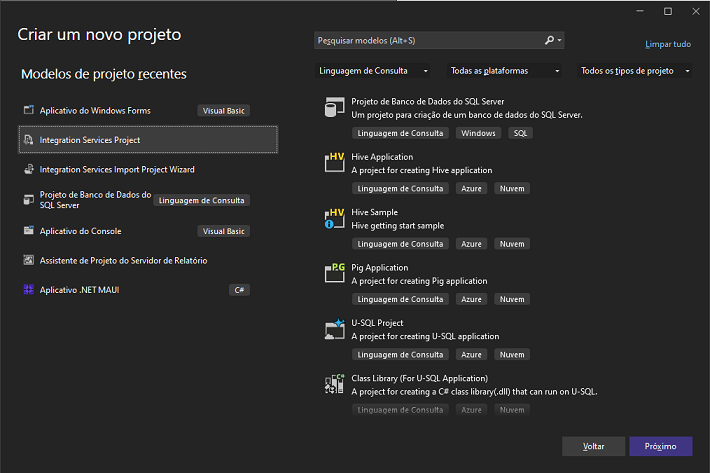Click Visual Basic tag beside Aplicativo do Console

point(224,231)
